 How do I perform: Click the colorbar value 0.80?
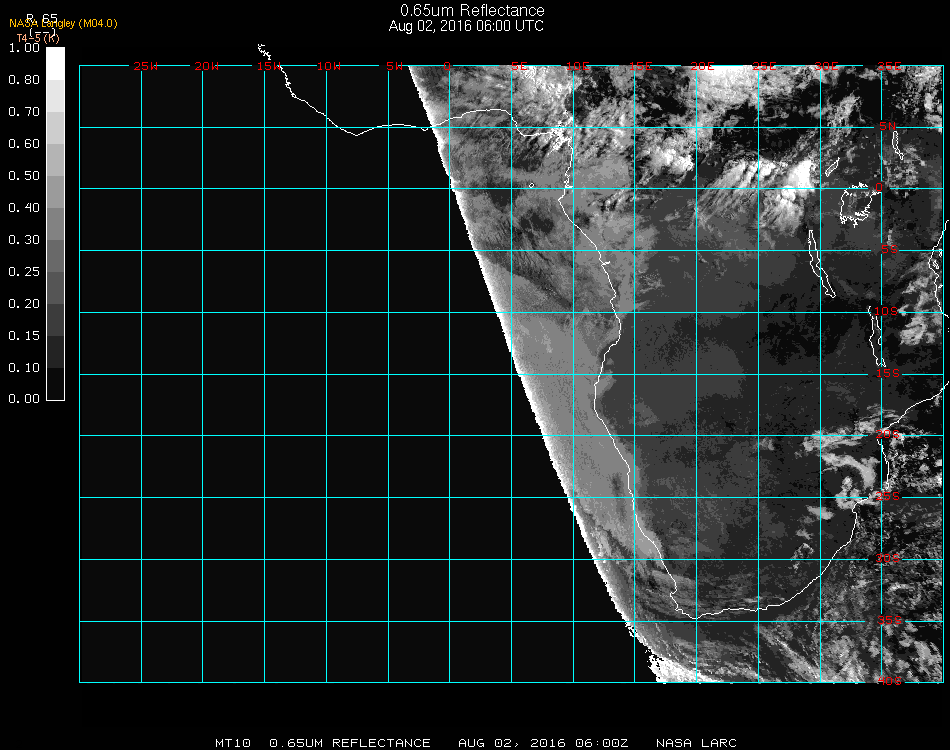[x=24, y=80]
